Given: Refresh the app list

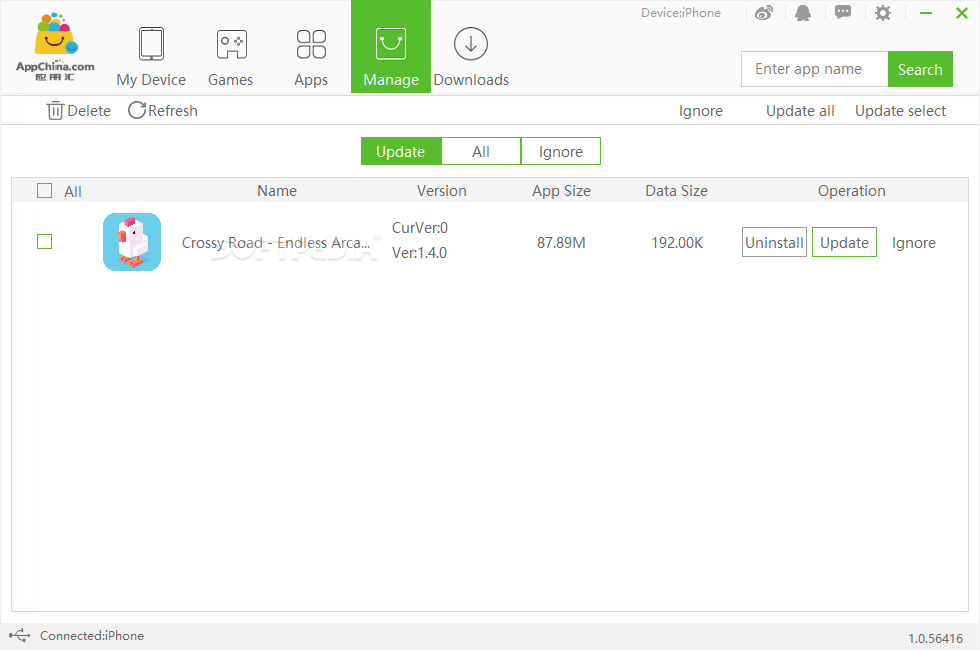Looking at the screenshot, I should coord(162,111).
